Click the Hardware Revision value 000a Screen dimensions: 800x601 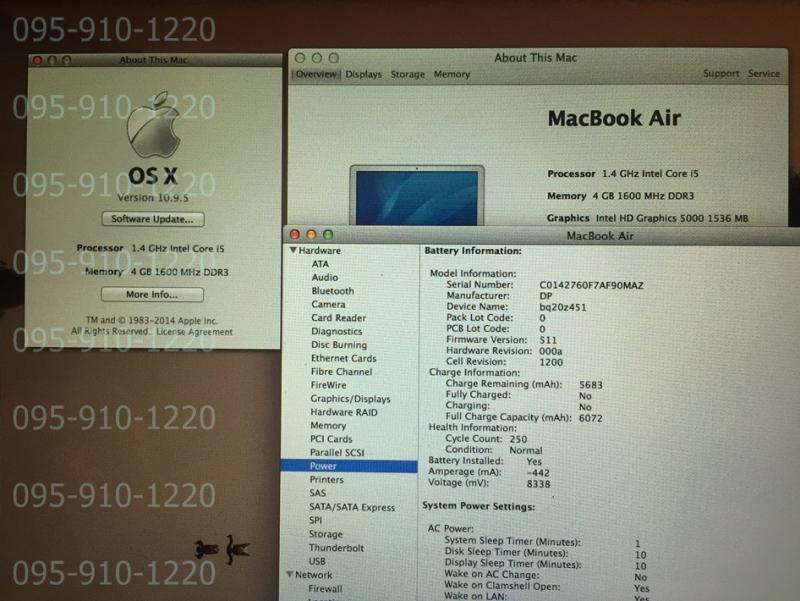551,351
